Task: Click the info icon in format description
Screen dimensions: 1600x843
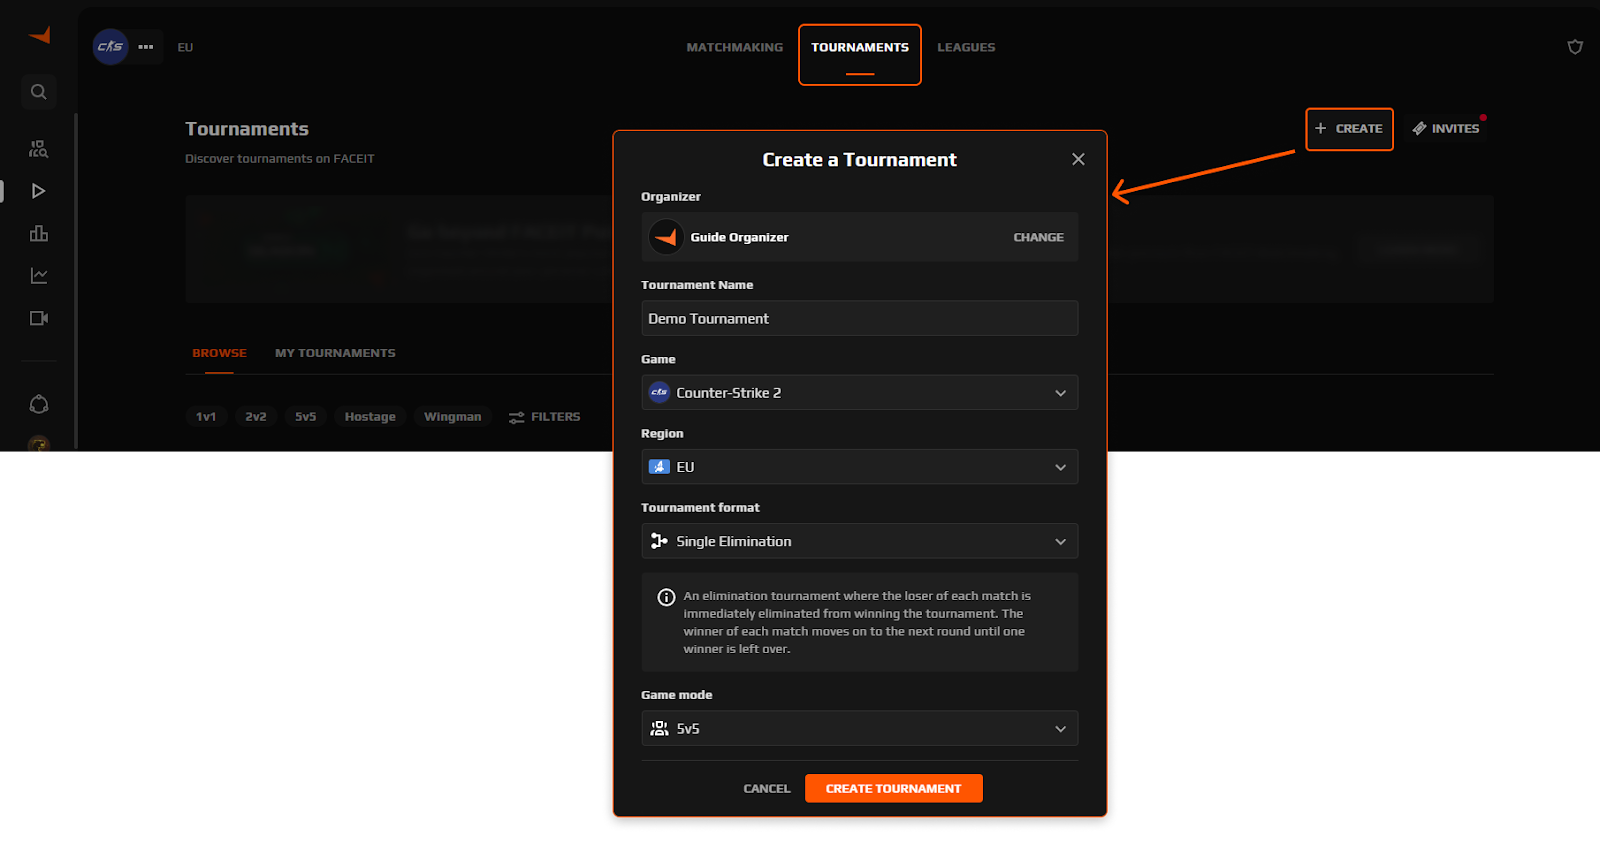Action: pyautogui.click(x=666, y=597)
